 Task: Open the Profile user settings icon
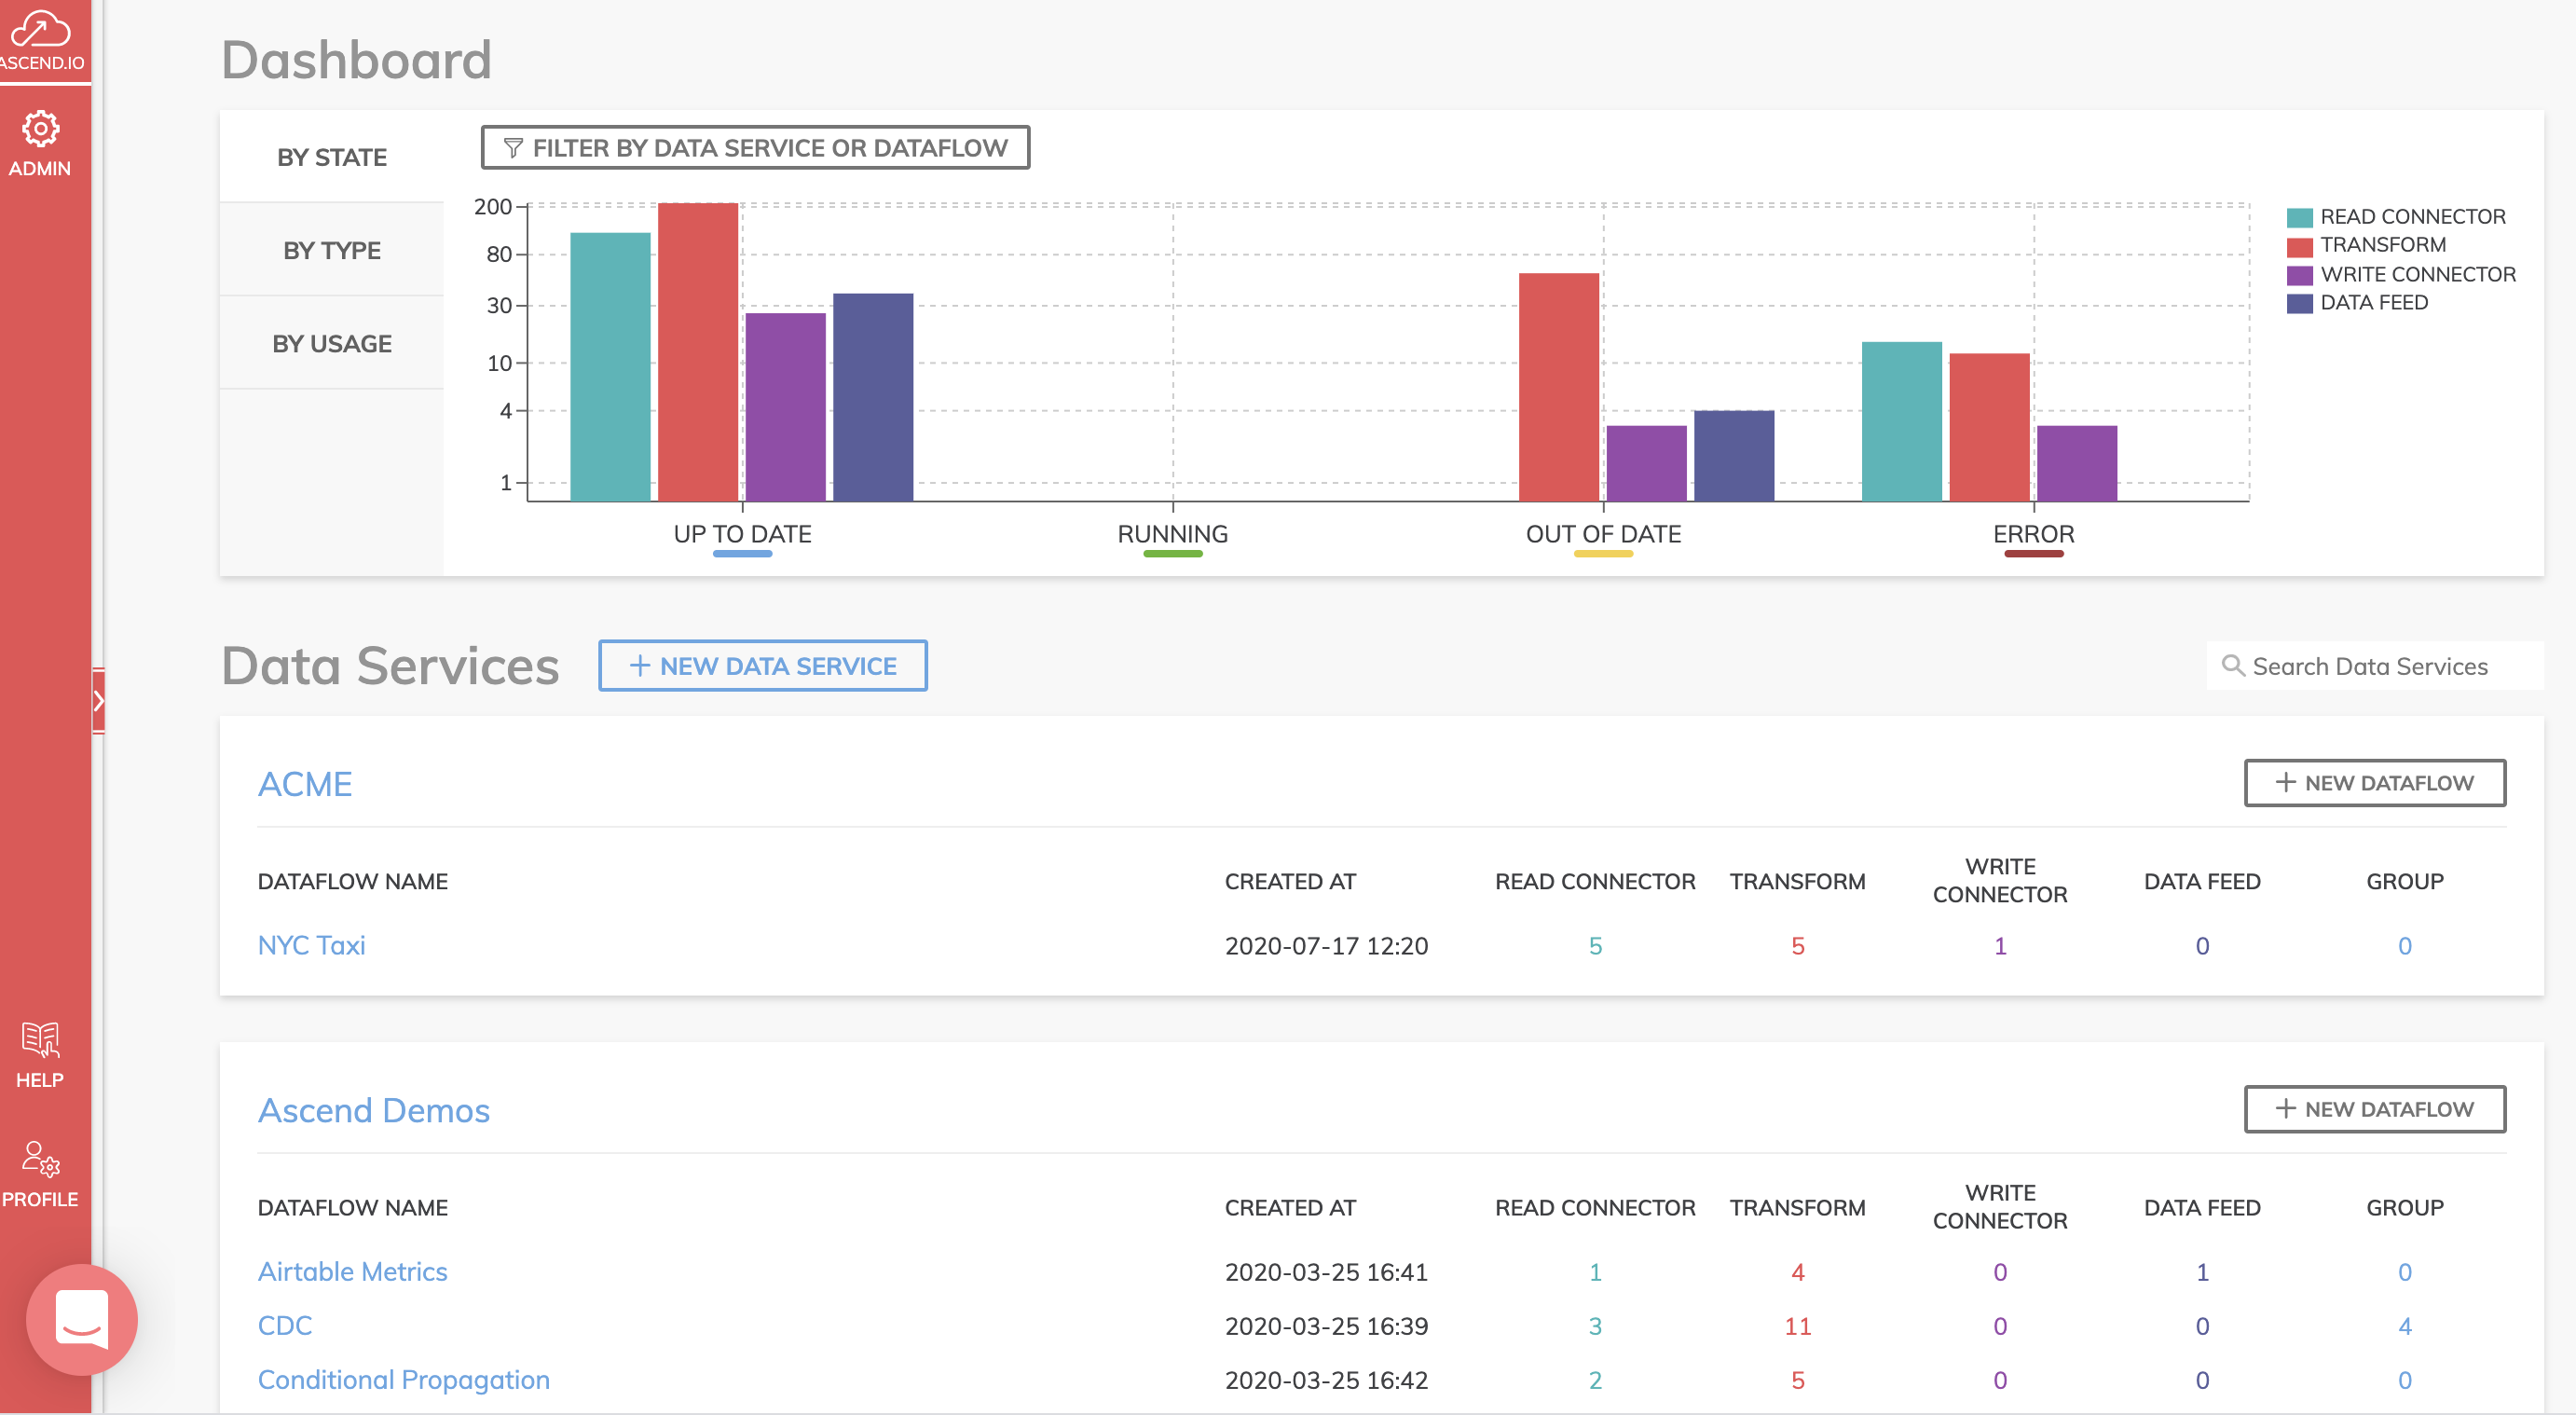[x=40, y=1174]
